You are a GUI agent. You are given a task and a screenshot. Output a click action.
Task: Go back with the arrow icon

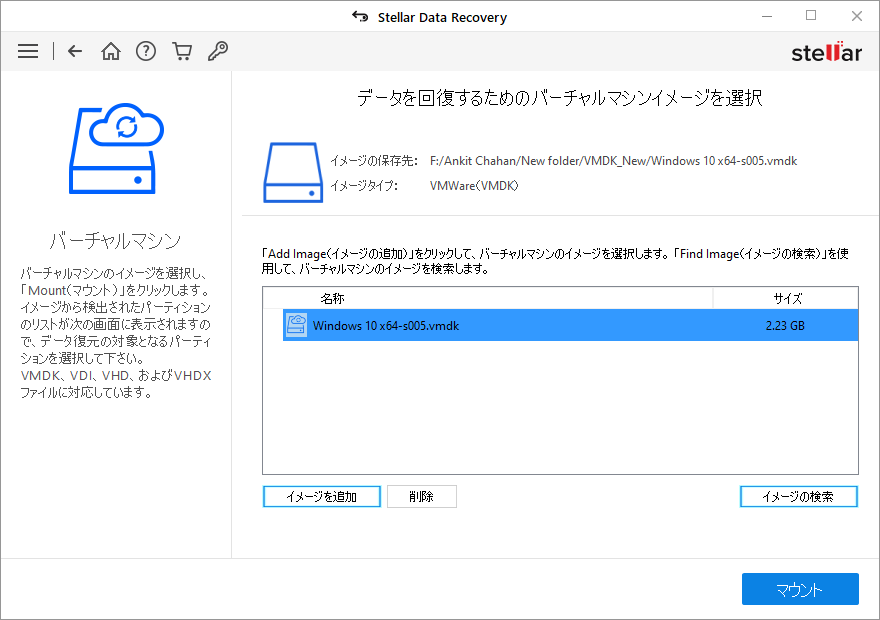coord(75,51)
